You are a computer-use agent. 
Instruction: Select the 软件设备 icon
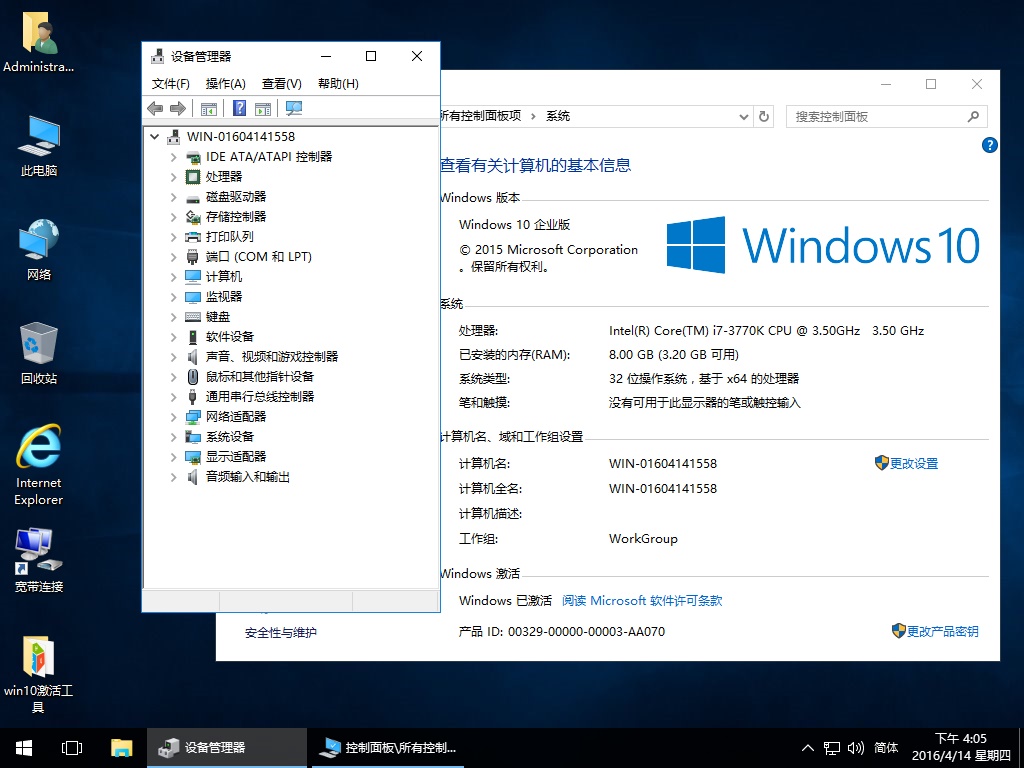pyautogui.click(x=193, y=337)
